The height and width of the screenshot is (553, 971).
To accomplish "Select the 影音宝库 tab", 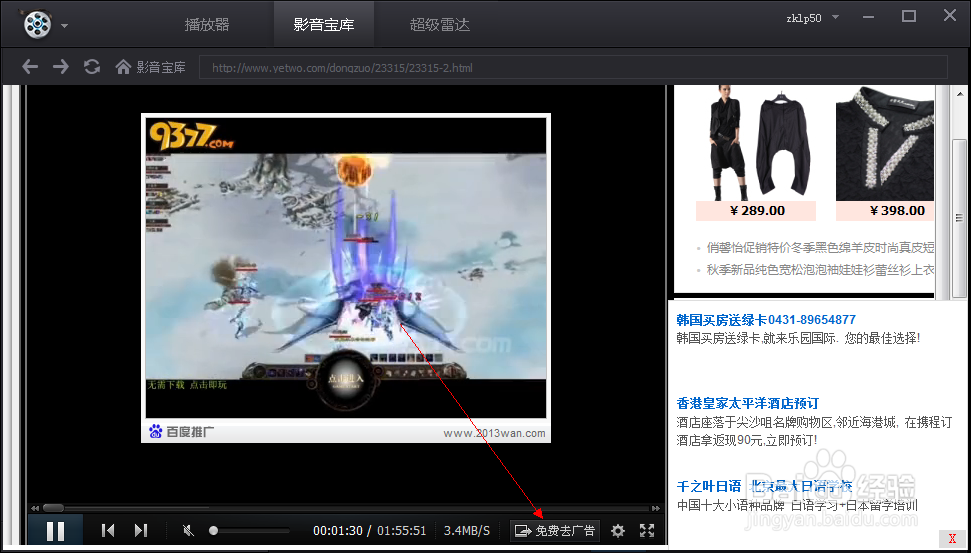I will tap(324, 25).
